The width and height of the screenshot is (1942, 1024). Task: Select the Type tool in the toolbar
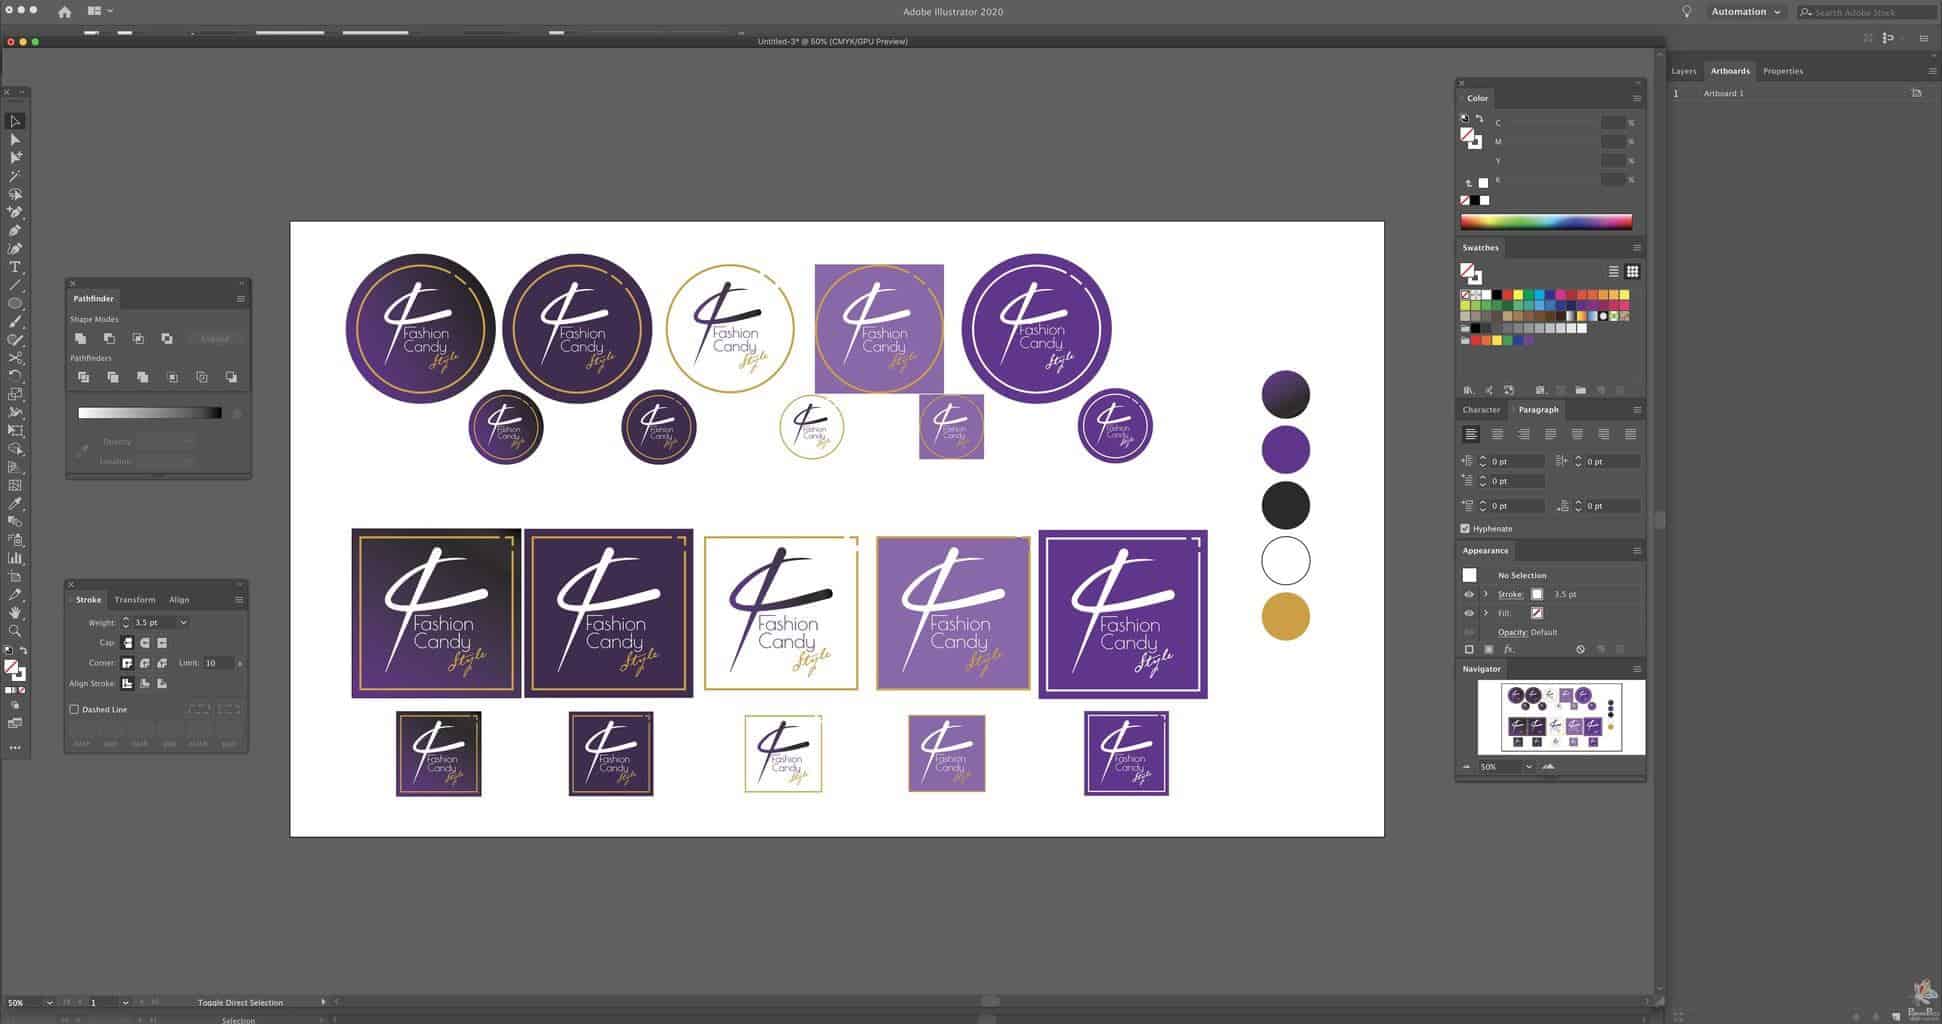(15, 267)
